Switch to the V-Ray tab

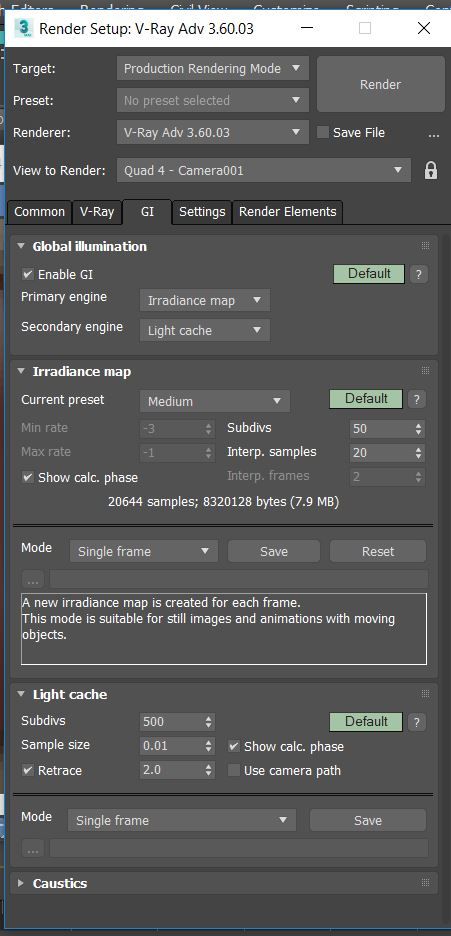click(97, 212)
